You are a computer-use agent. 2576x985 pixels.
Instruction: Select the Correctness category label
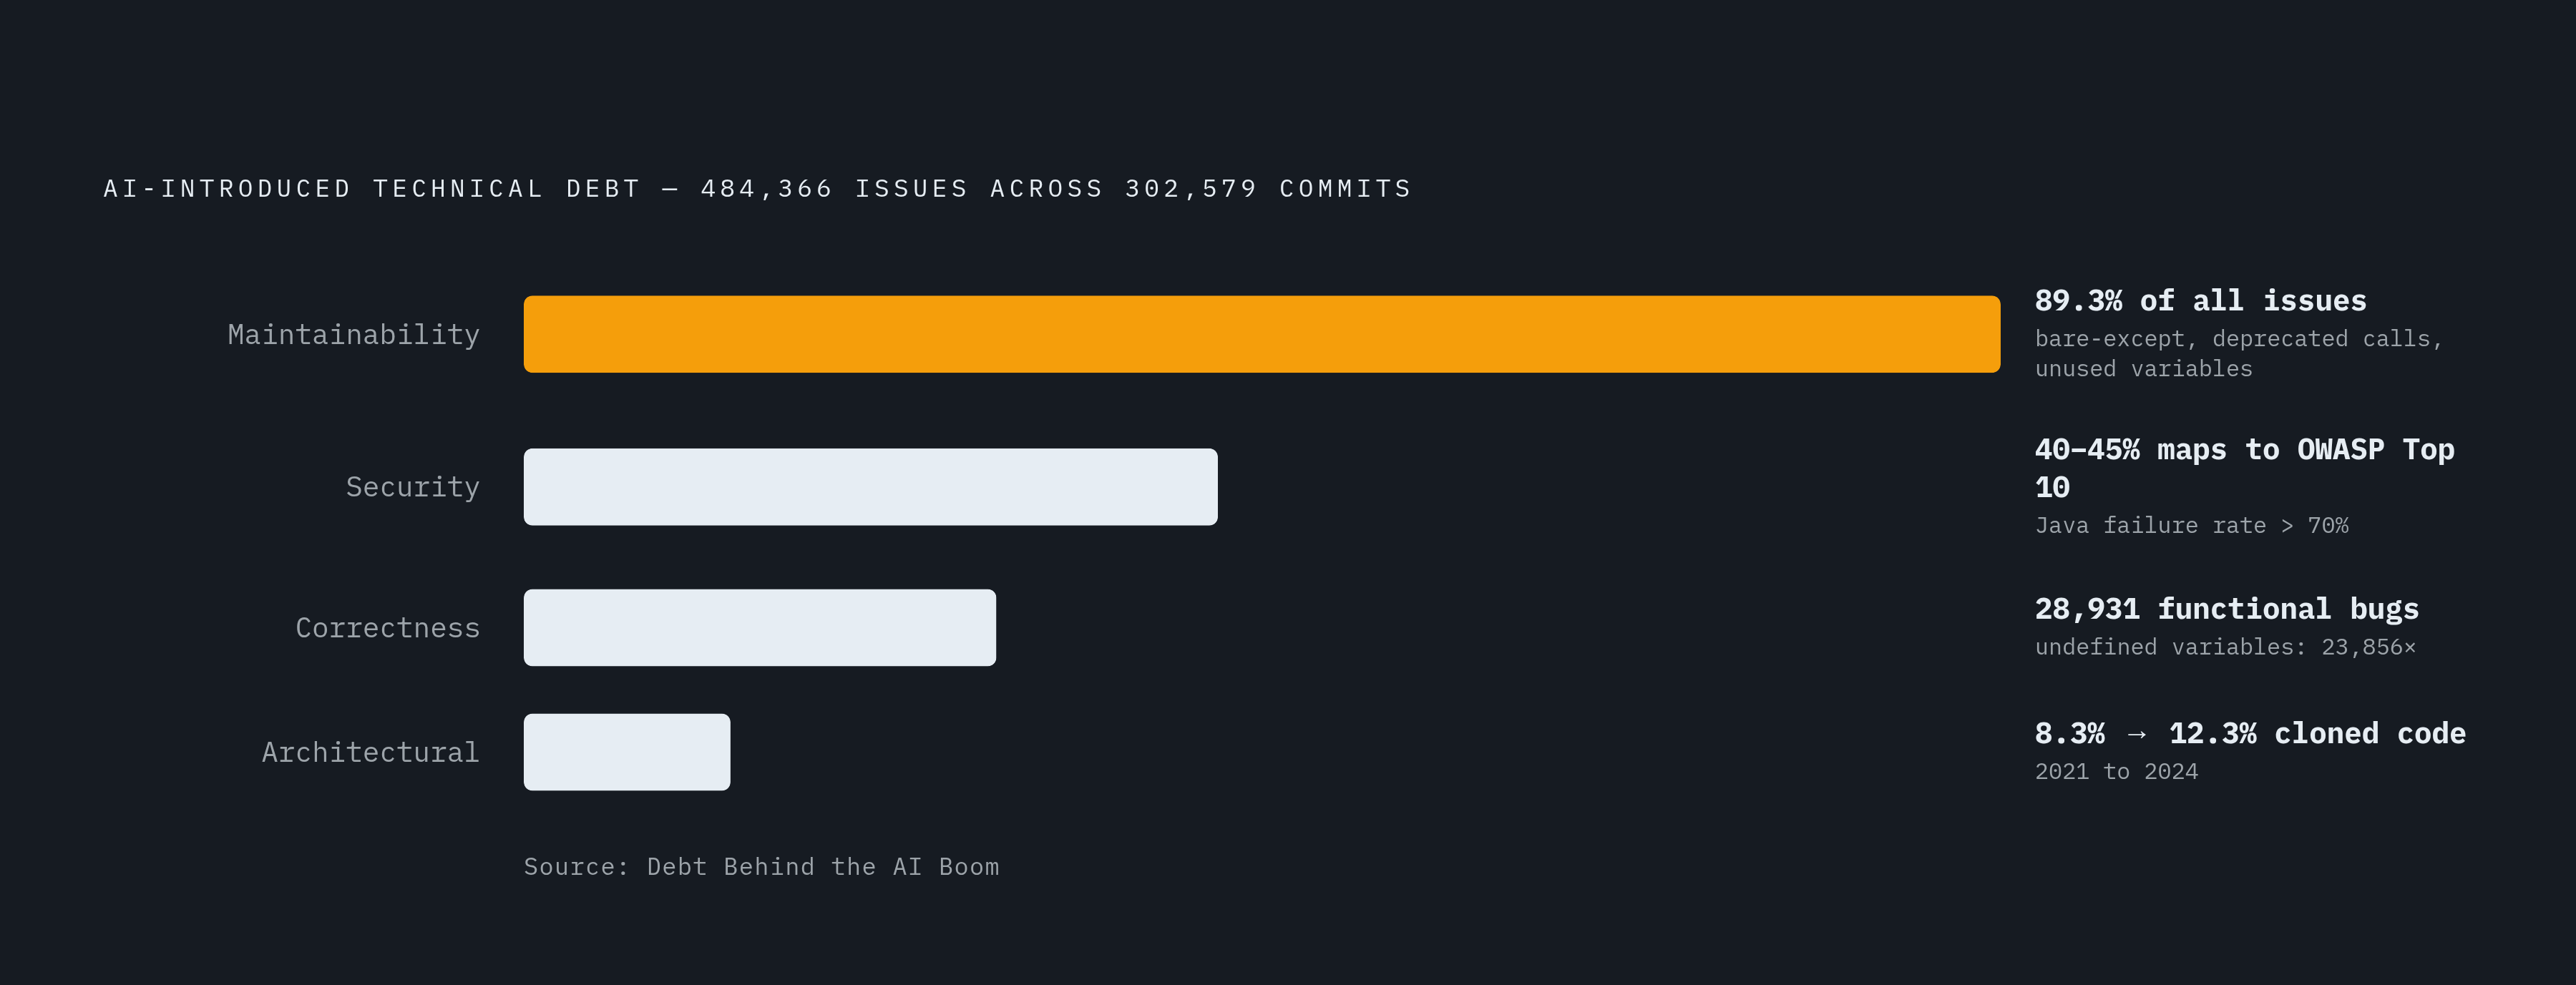(x=388, y=628)
